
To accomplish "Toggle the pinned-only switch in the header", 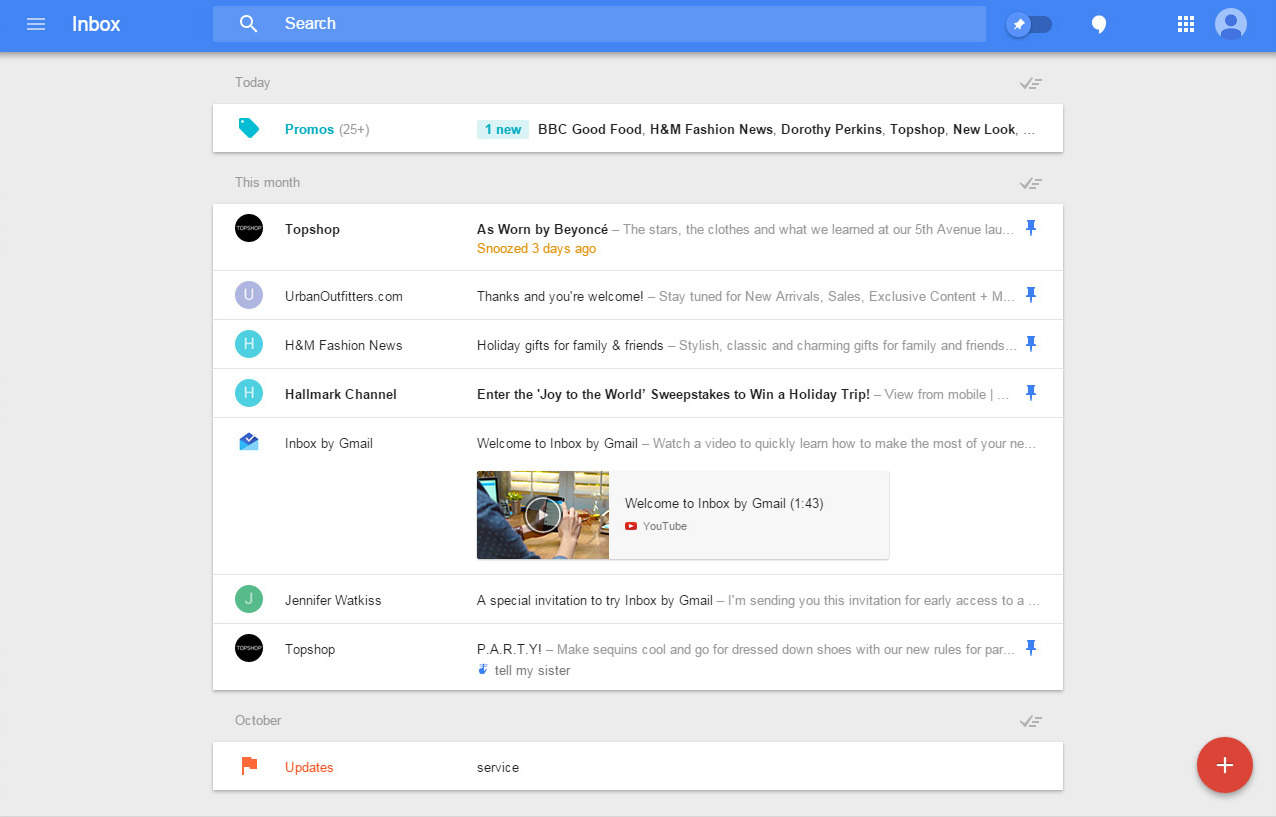I will point(1029,24).
